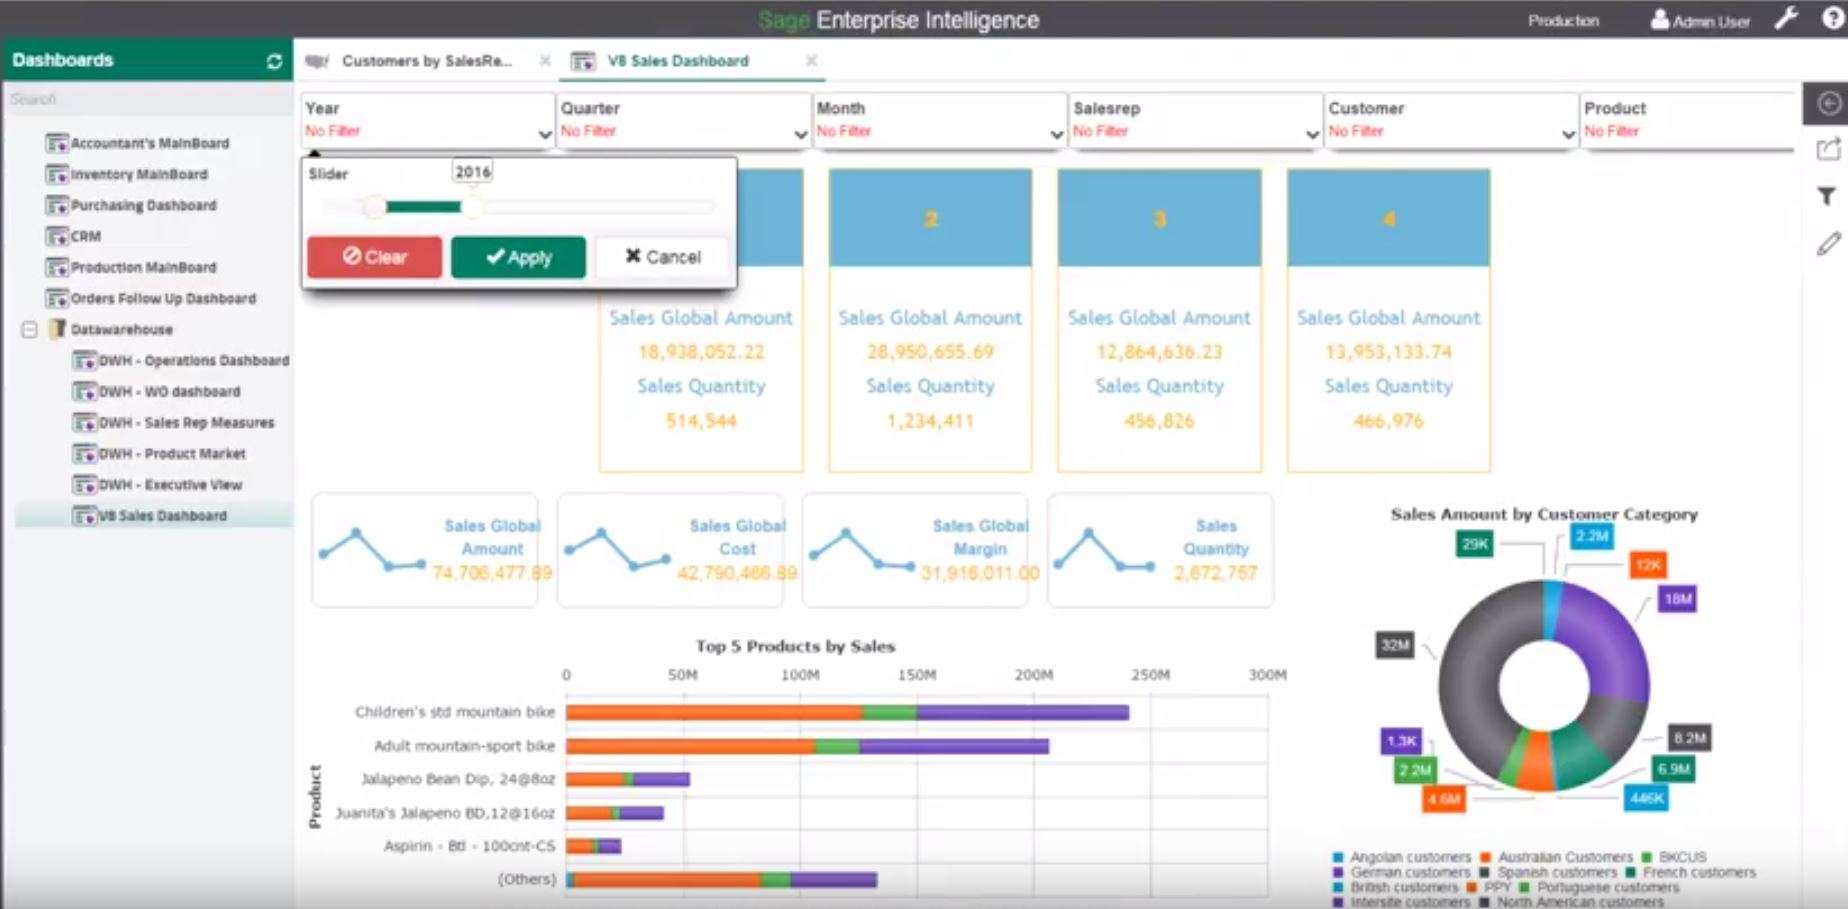The height and width of the screenshot is (909, 1848).
Task: Click German customers legend swatch
Action: pyautogui.click(x=1338, y=872)
